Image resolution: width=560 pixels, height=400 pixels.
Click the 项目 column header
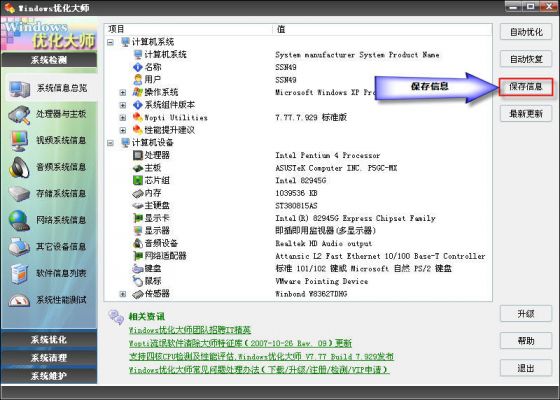click(x=188, y=29)
